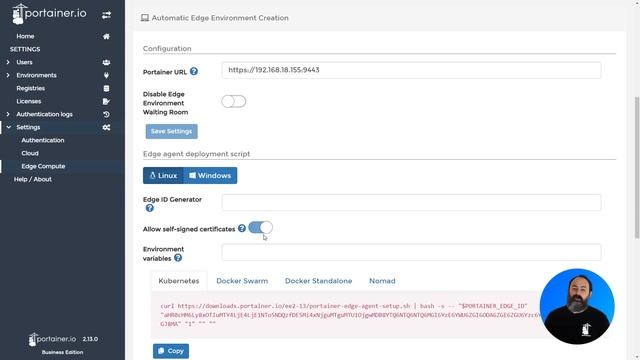Click into the Portainer URL field
This screenshot has height=360, width=640.
tap(411, 70)
